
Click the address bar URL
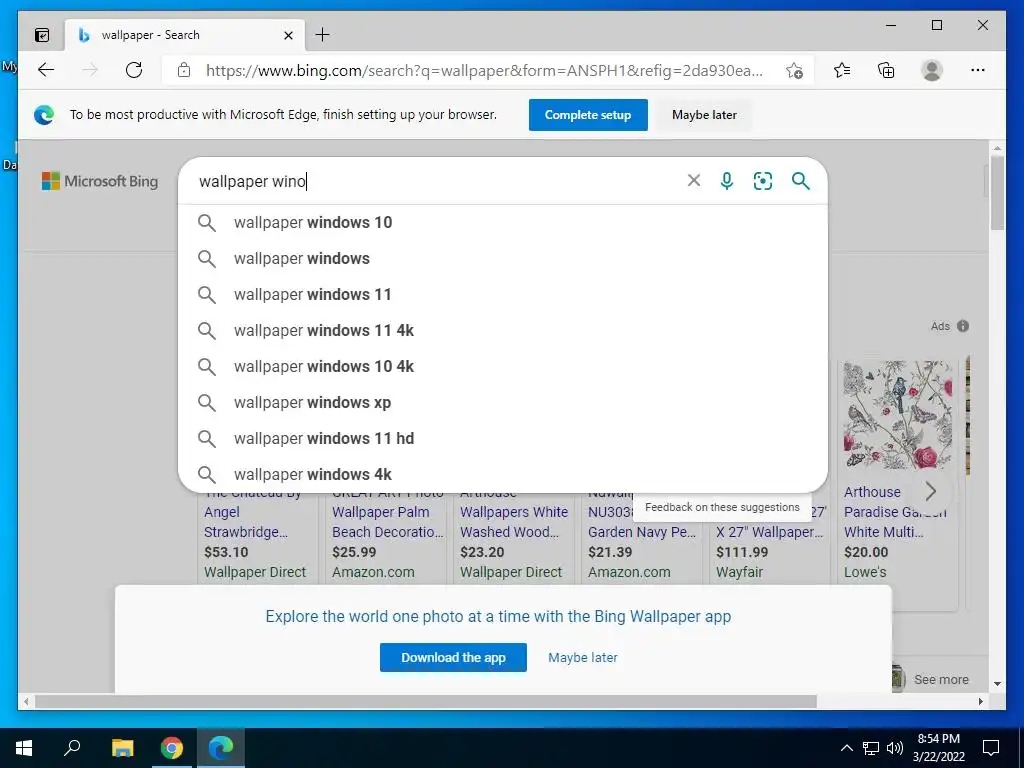coord(484,71)
